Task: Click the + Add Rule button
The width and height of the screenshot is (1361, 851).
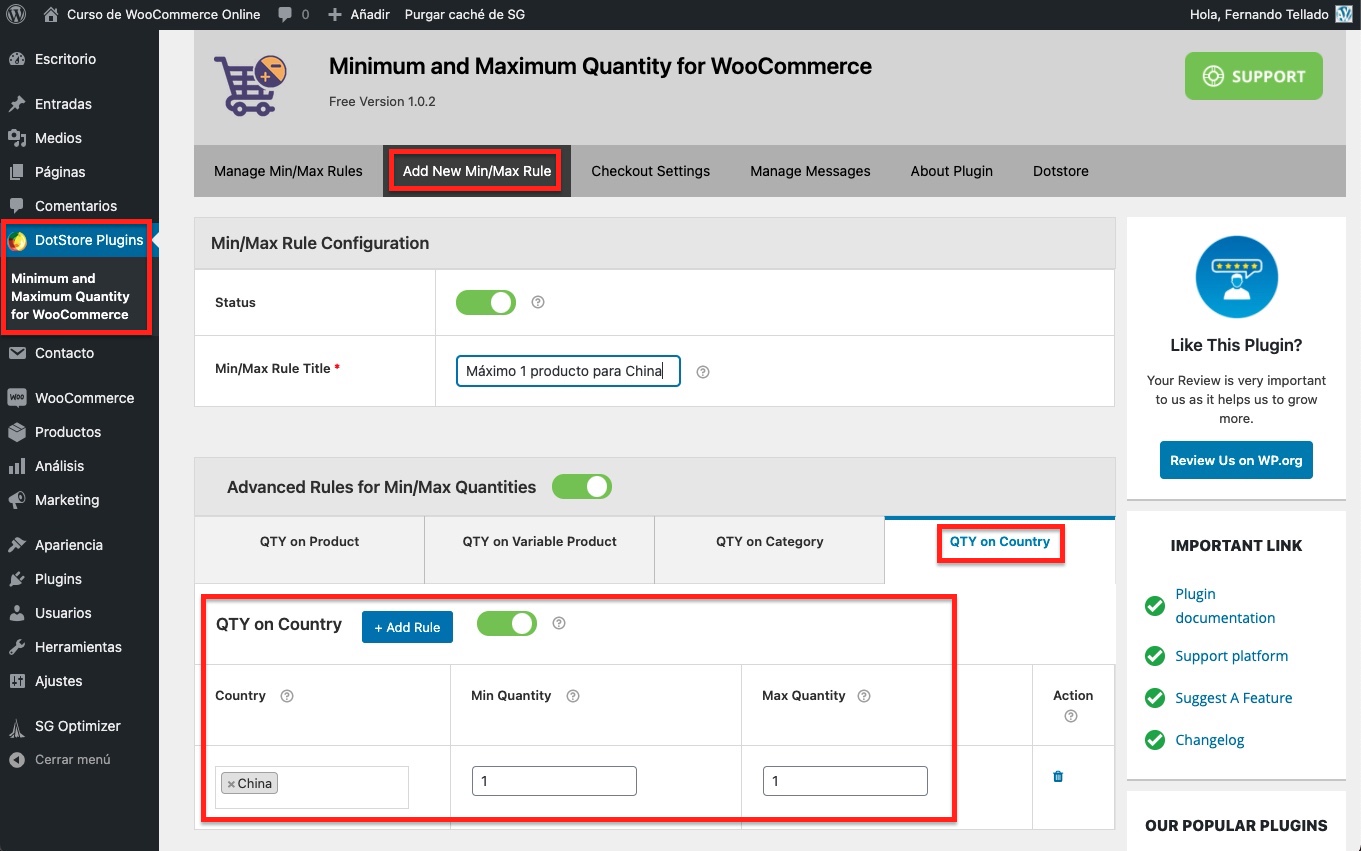Action: pyautogui.click(x=407, y=627)
